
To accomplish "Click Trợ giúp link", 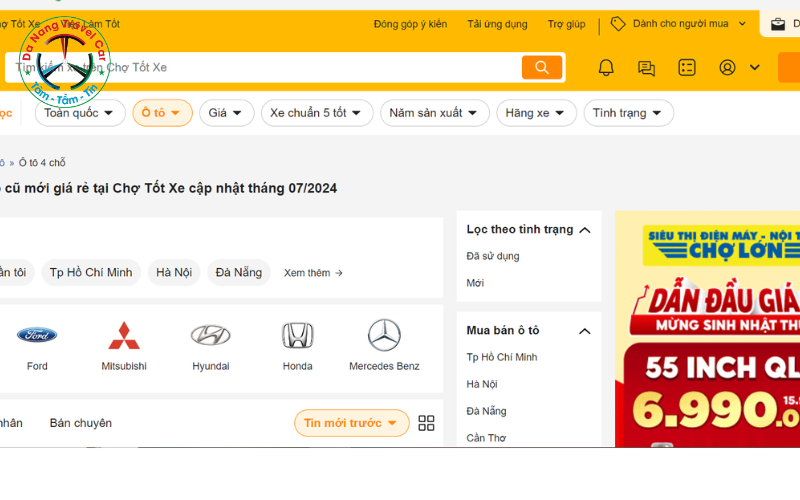I will pos(566,24).
